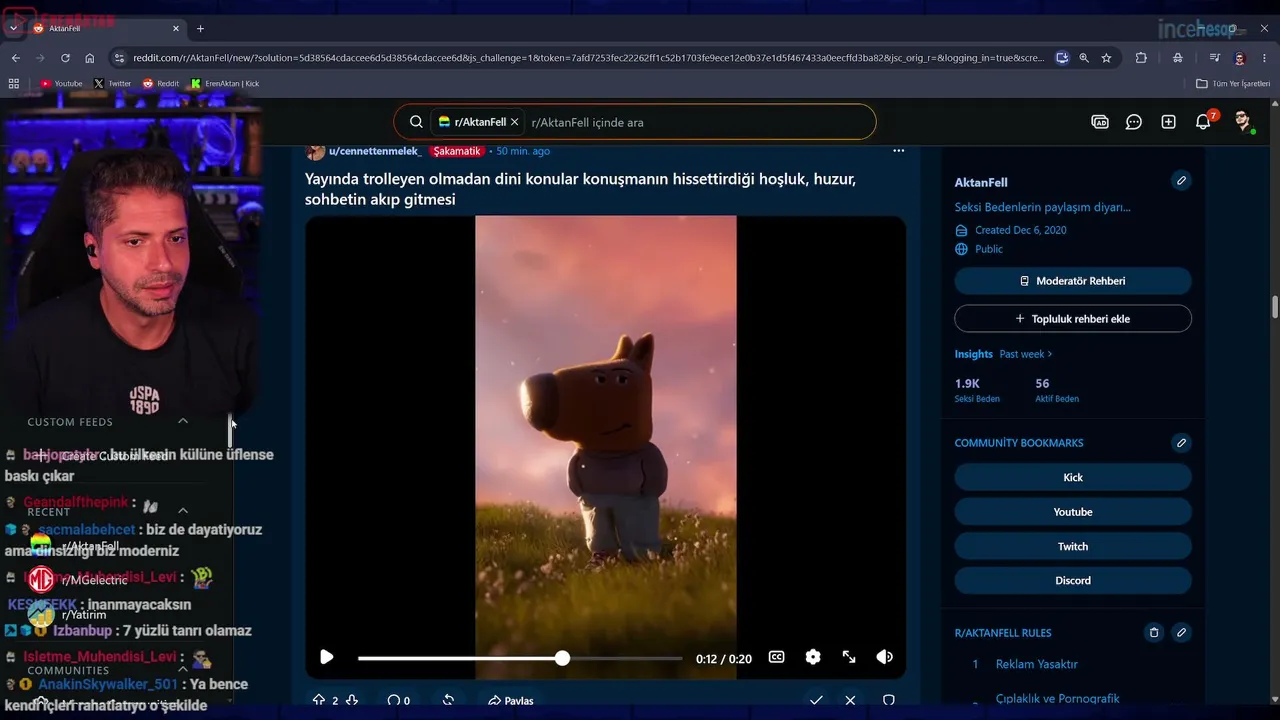Open the Reddit bookmark
The height and width of the screenshot is (720, 1280).
pos(161,84)
